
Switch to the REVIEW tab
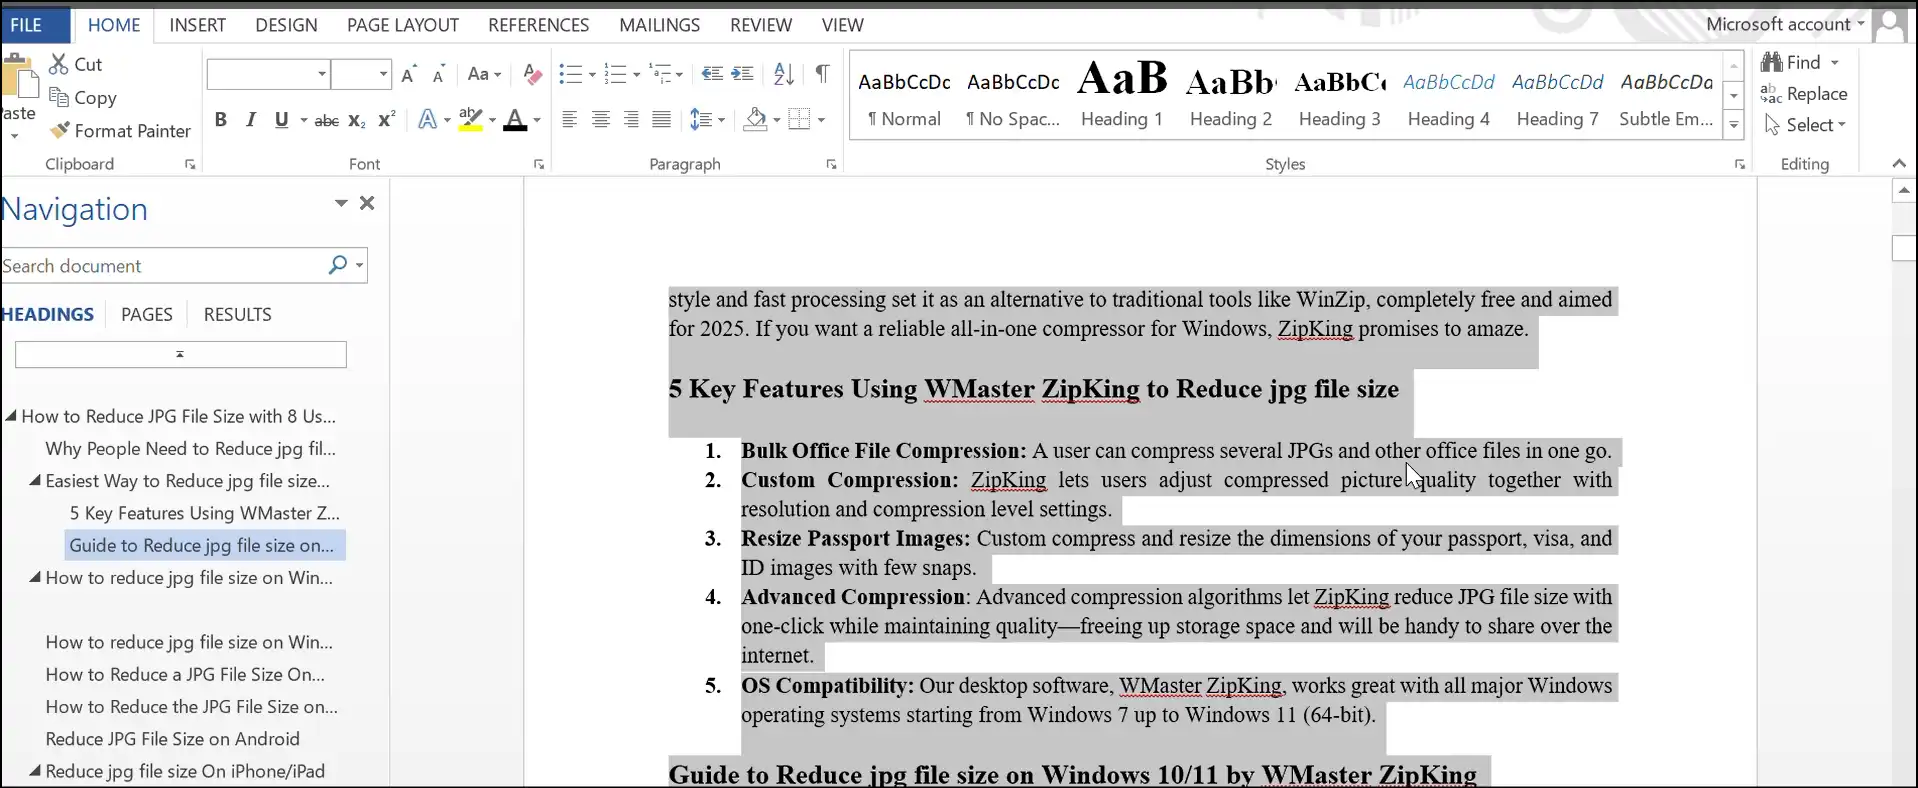760,25
